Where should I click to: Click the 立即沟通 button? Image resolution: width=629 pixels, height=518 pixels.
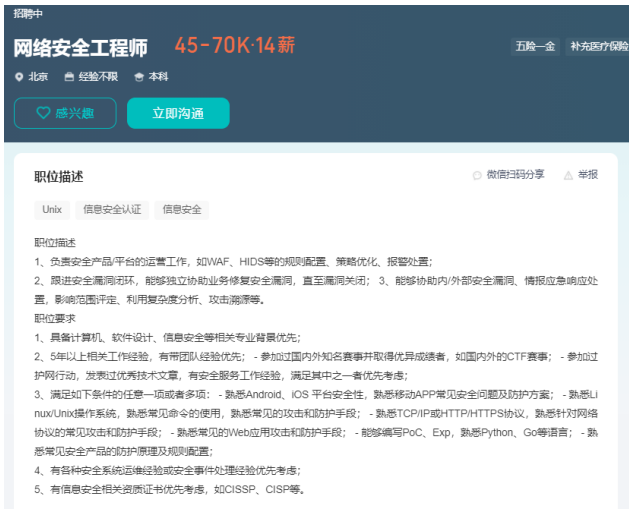178,113
